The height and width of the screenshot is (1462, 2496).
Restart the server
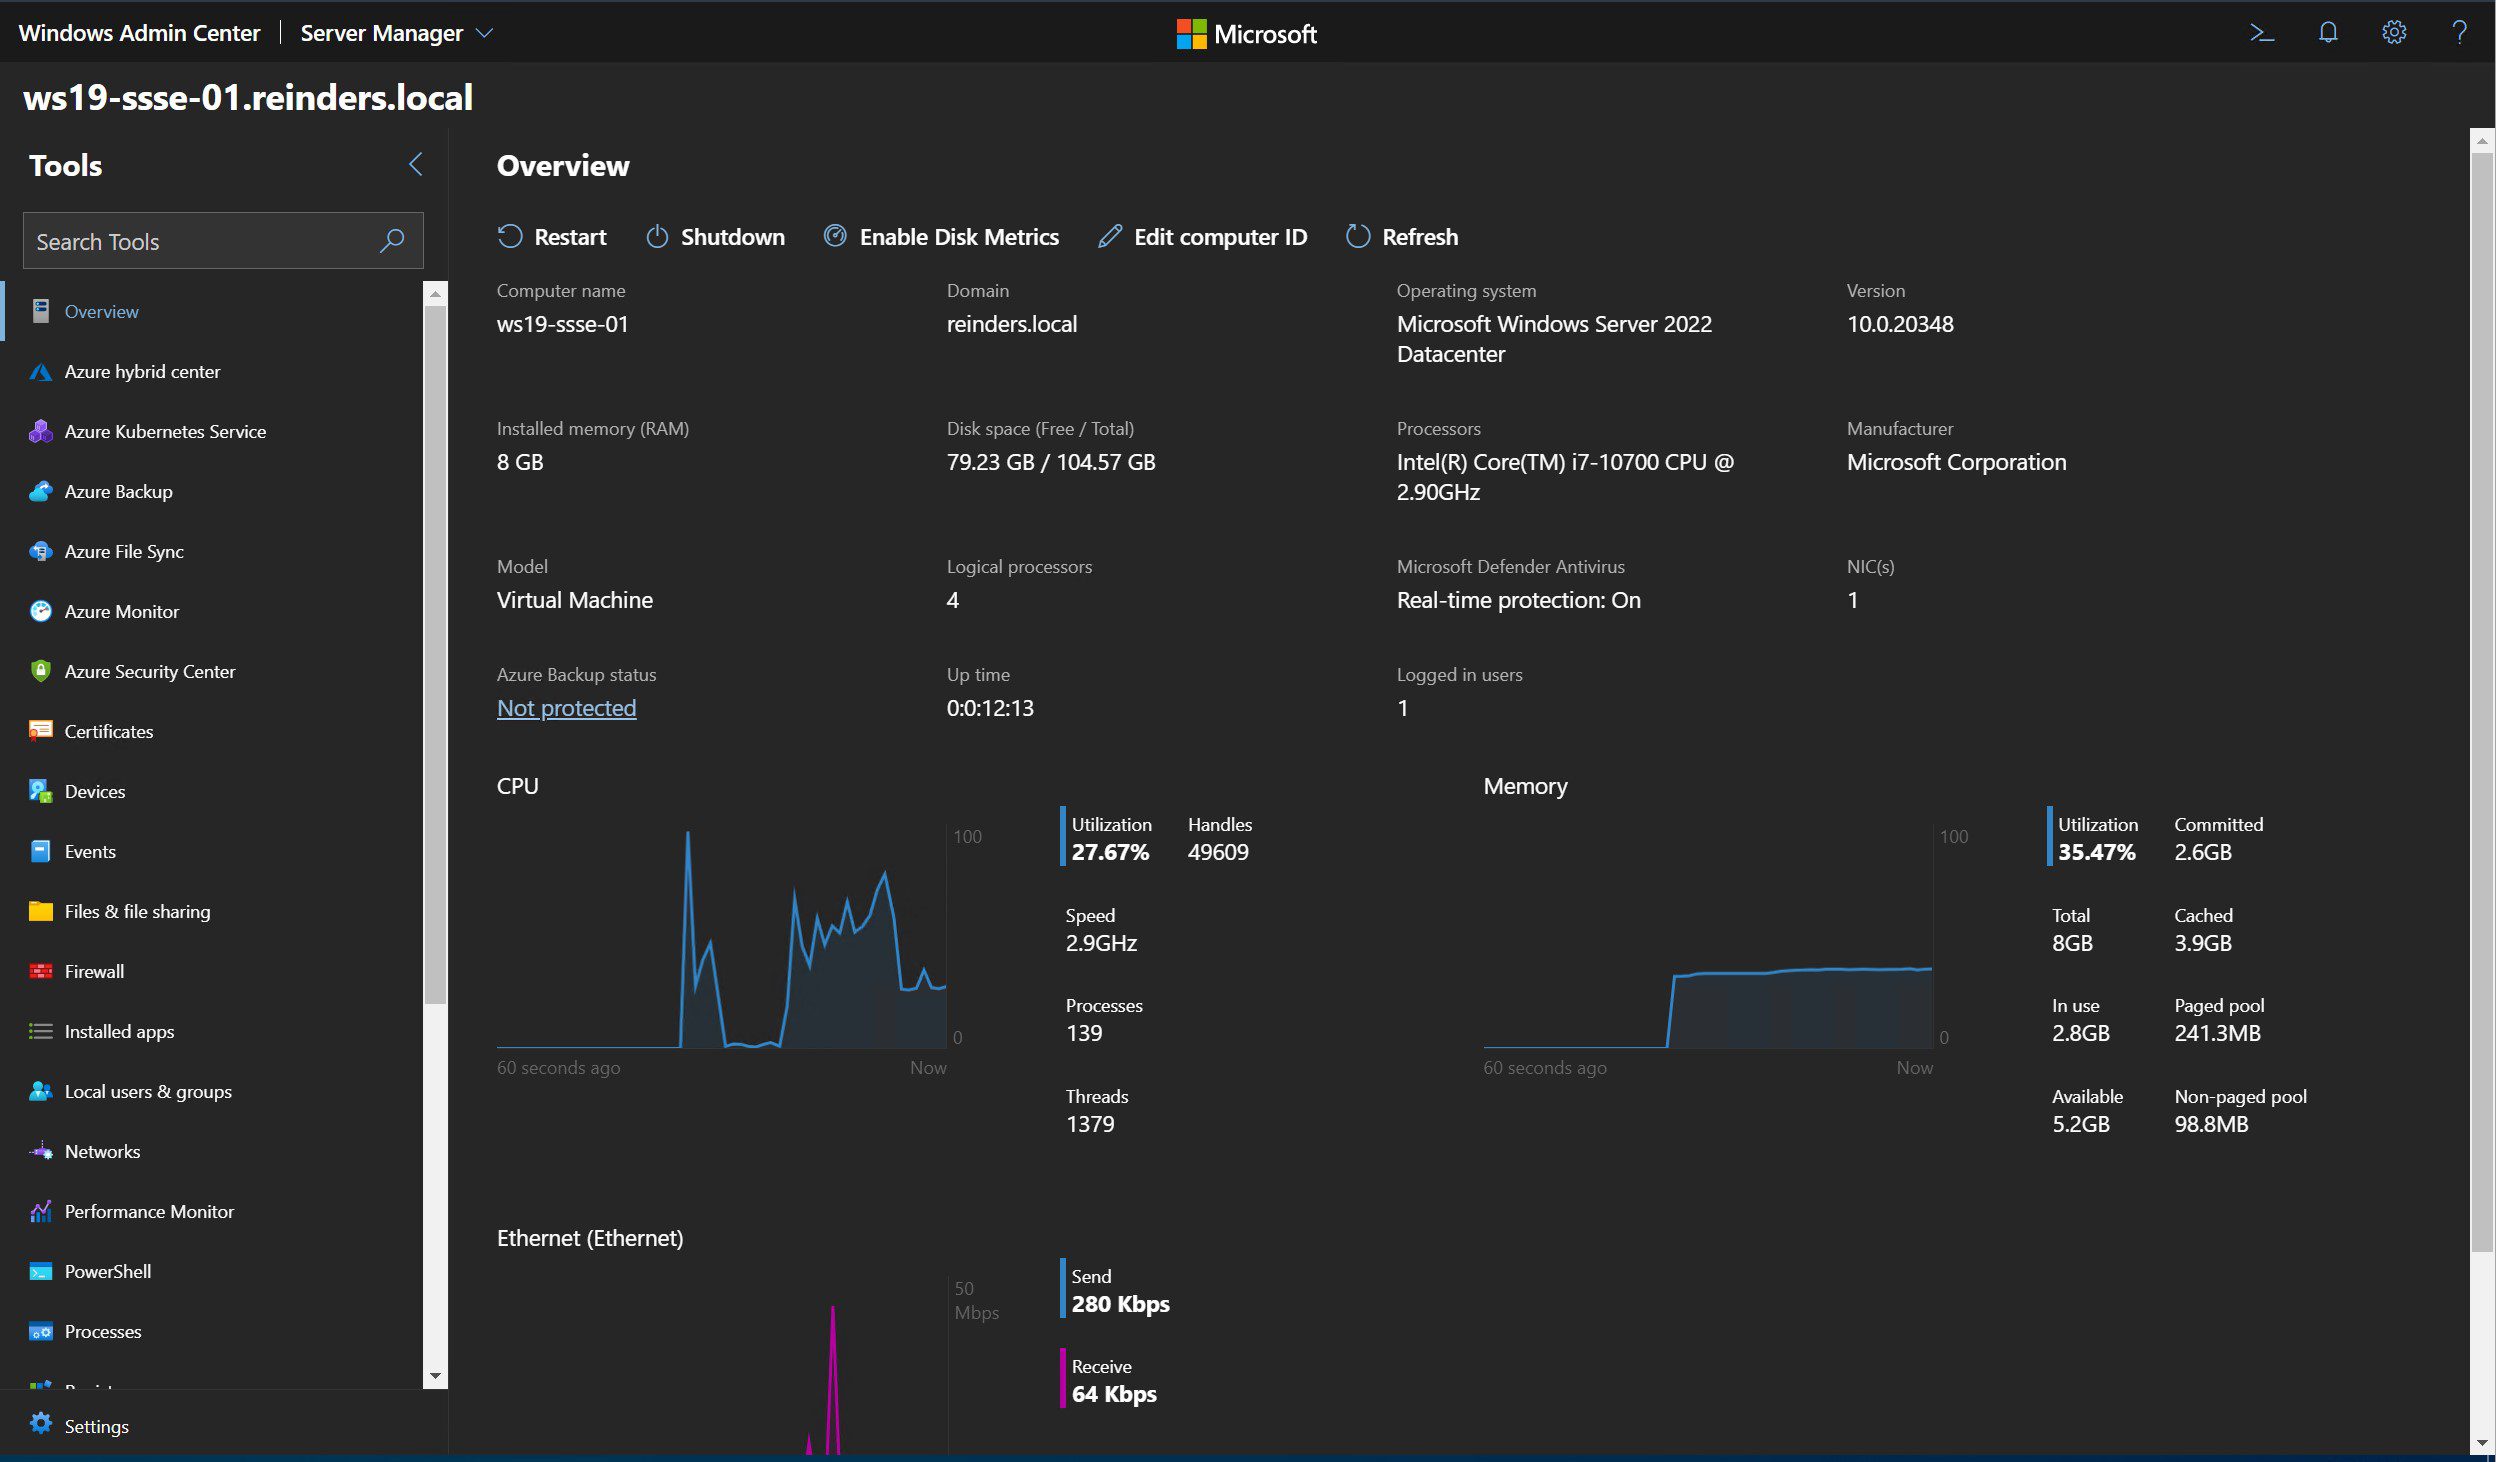[552, 237]
